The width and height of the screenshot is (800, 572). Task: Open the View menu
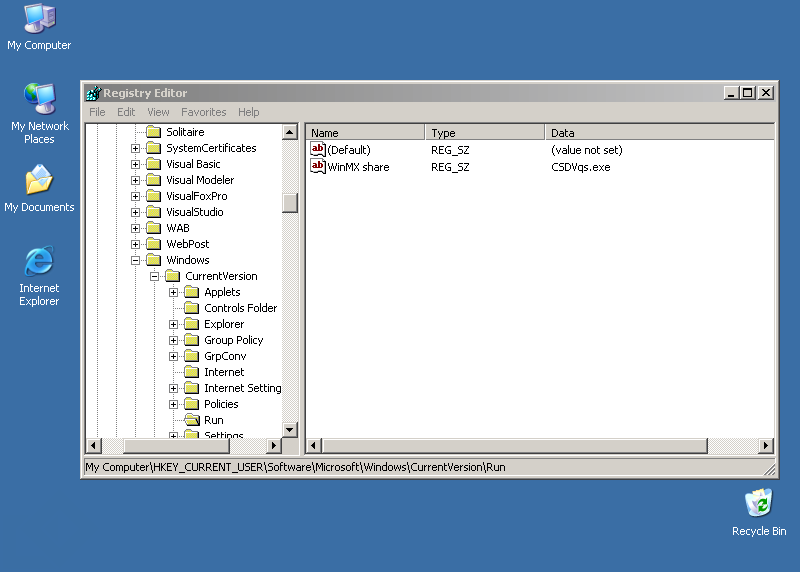158,112
